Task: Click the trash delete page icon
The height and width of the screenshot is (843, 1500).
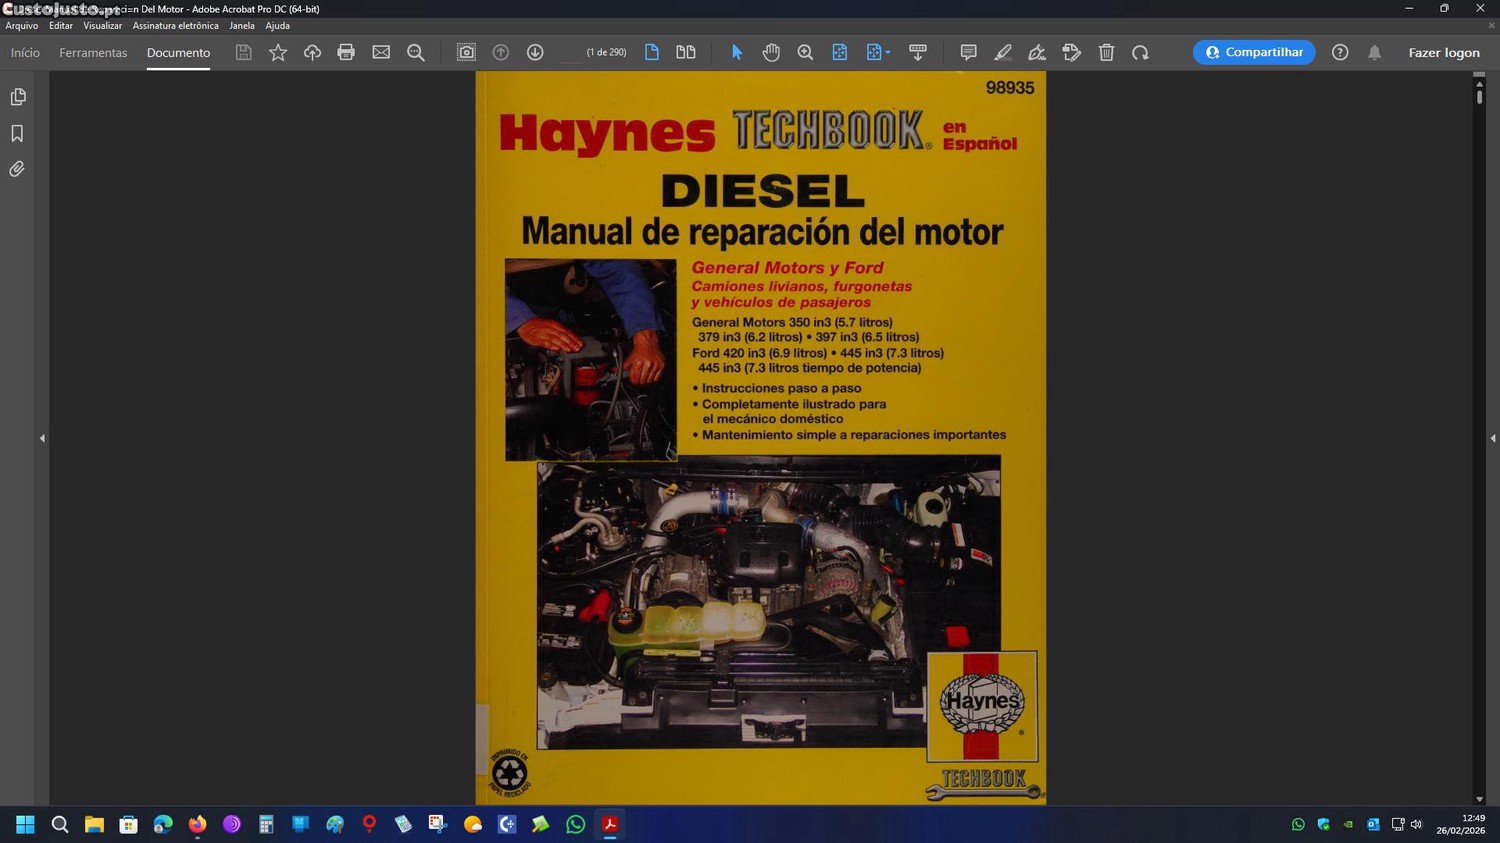Action: click(x=1106, y=53)
